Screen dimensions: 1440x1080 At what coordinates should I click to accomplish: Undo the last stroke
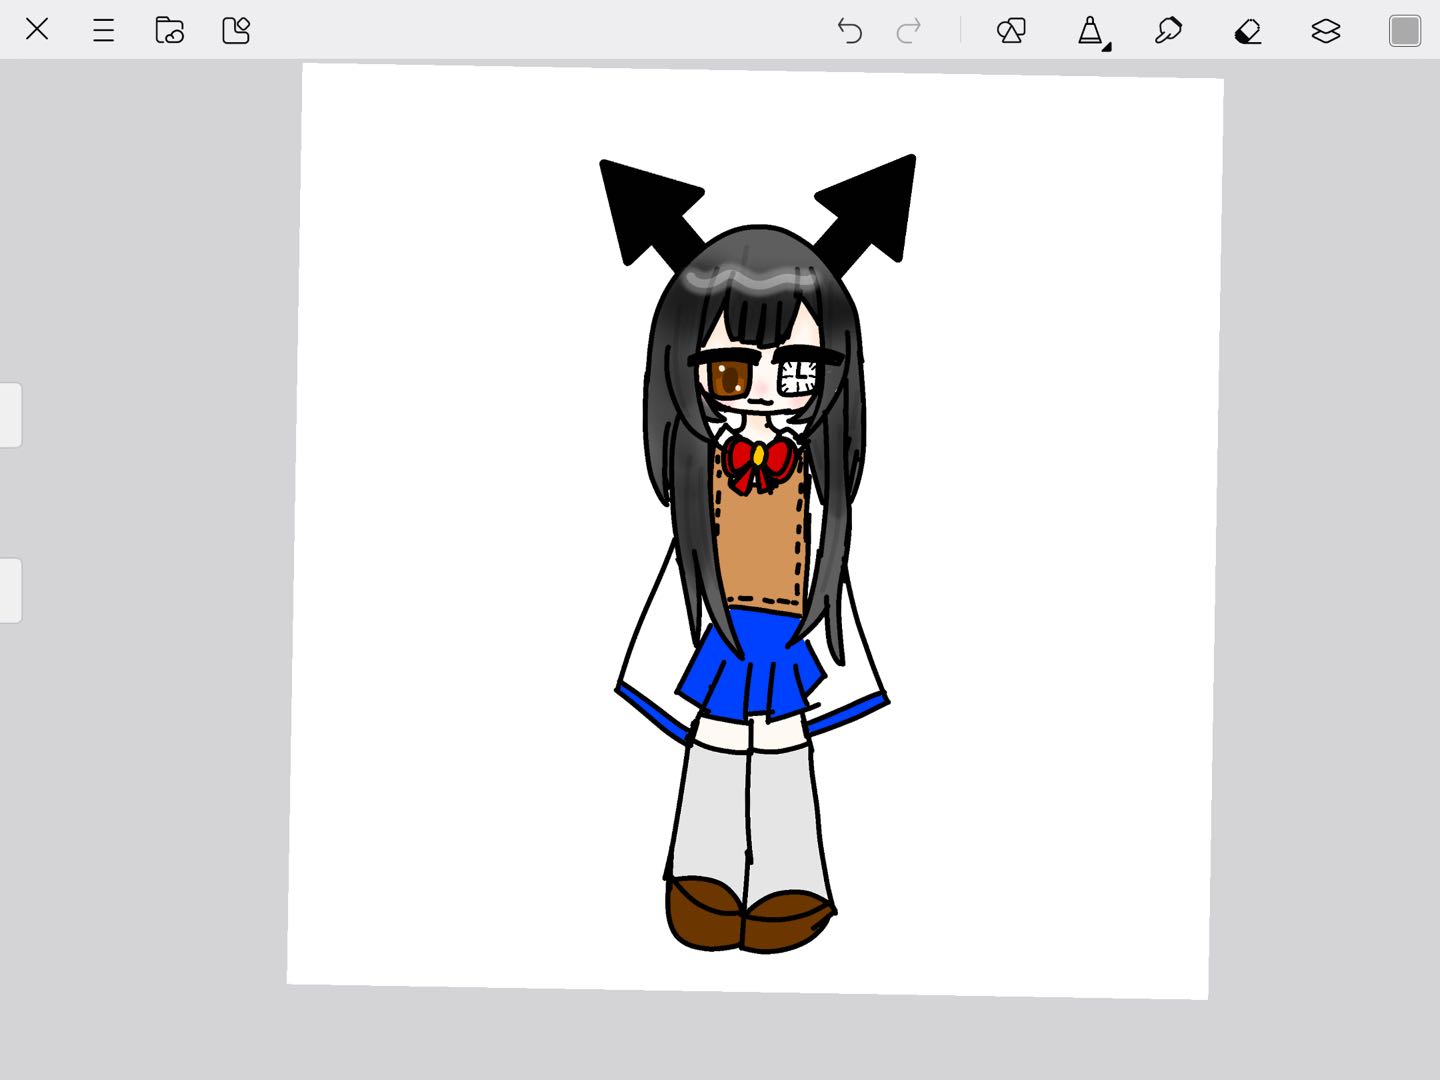[x=849, y=31]
